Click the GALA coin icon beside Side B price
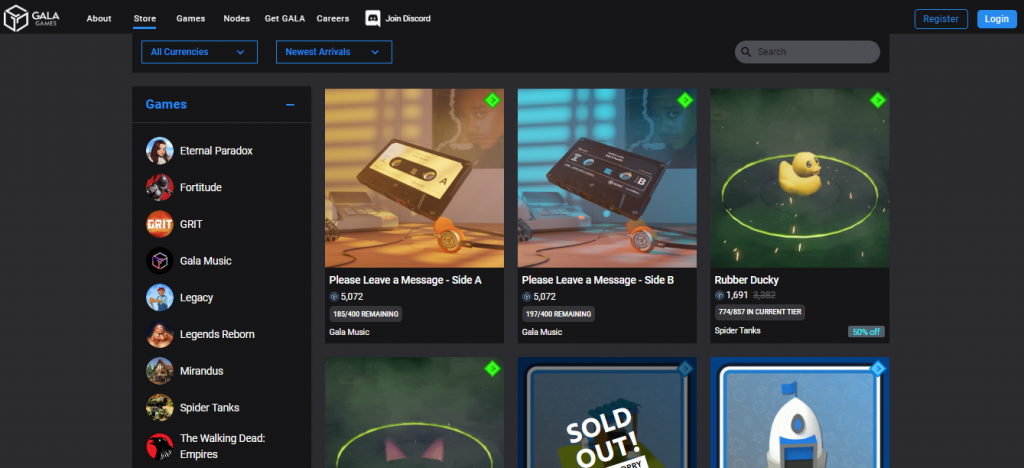Viewport: 1024px width, 468px height. [526, 296]
